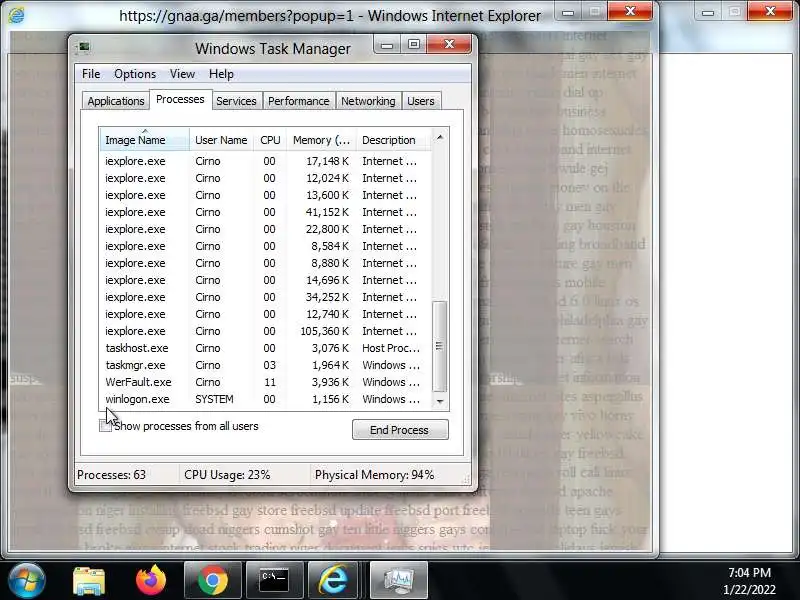Maximize the Windows Task Manager window

[x=414, y=44]
